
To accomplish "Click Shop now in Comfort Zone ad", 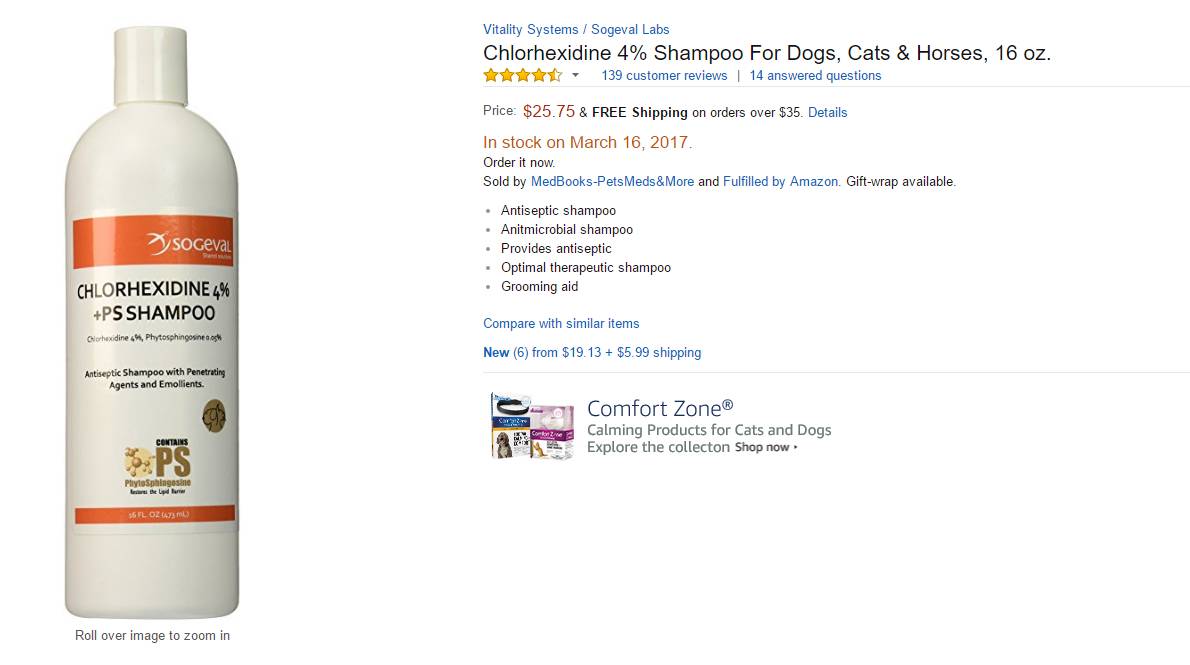I will [x=765, y=448].
